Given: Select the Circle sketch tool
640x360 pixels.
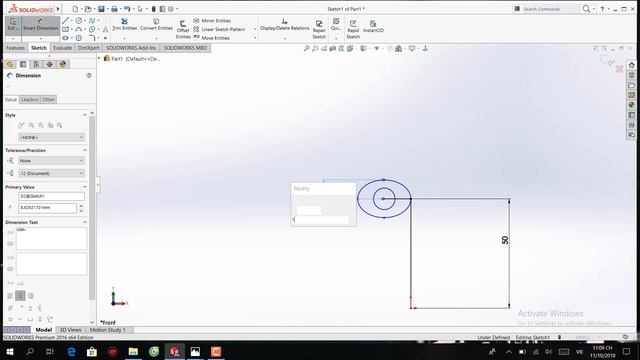Looking at the screenshot, I should pos(79,20).
